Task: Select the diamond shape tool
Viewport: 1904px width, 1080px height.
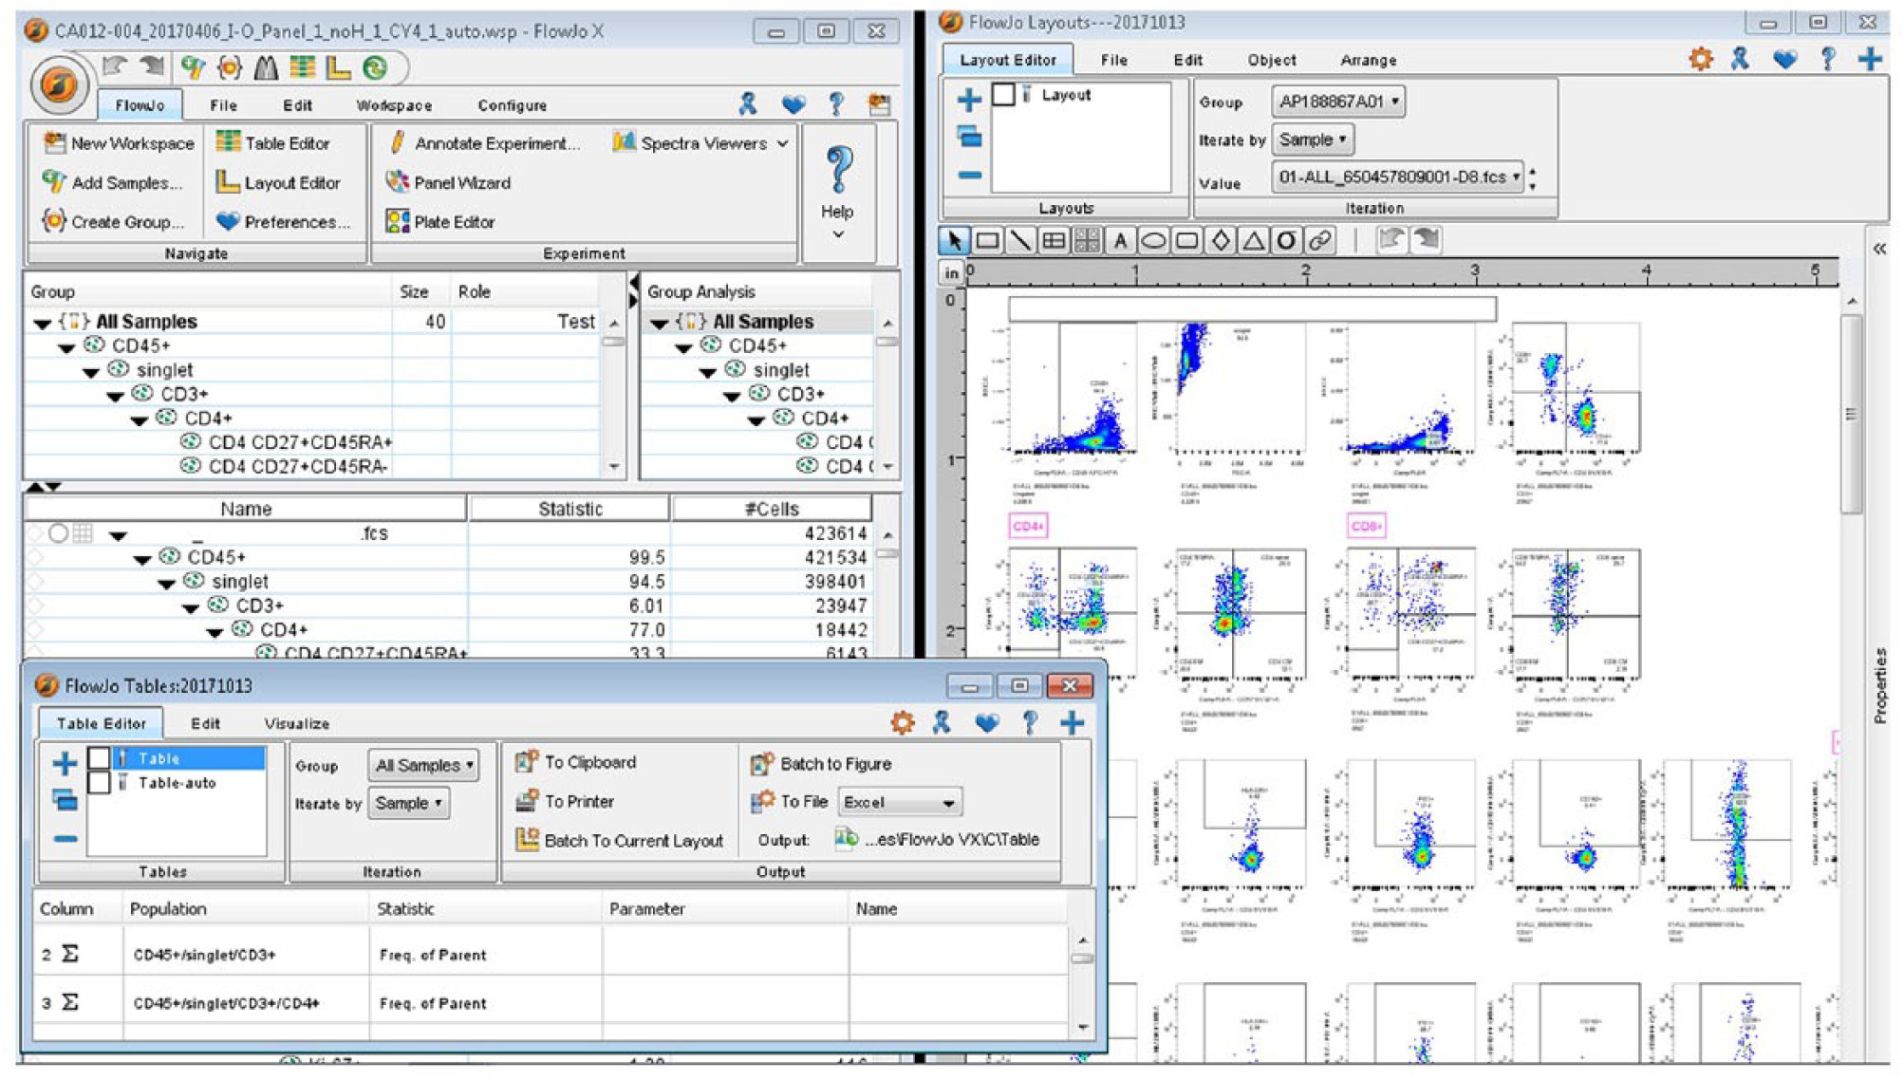Action: (x=1220, y=240)
